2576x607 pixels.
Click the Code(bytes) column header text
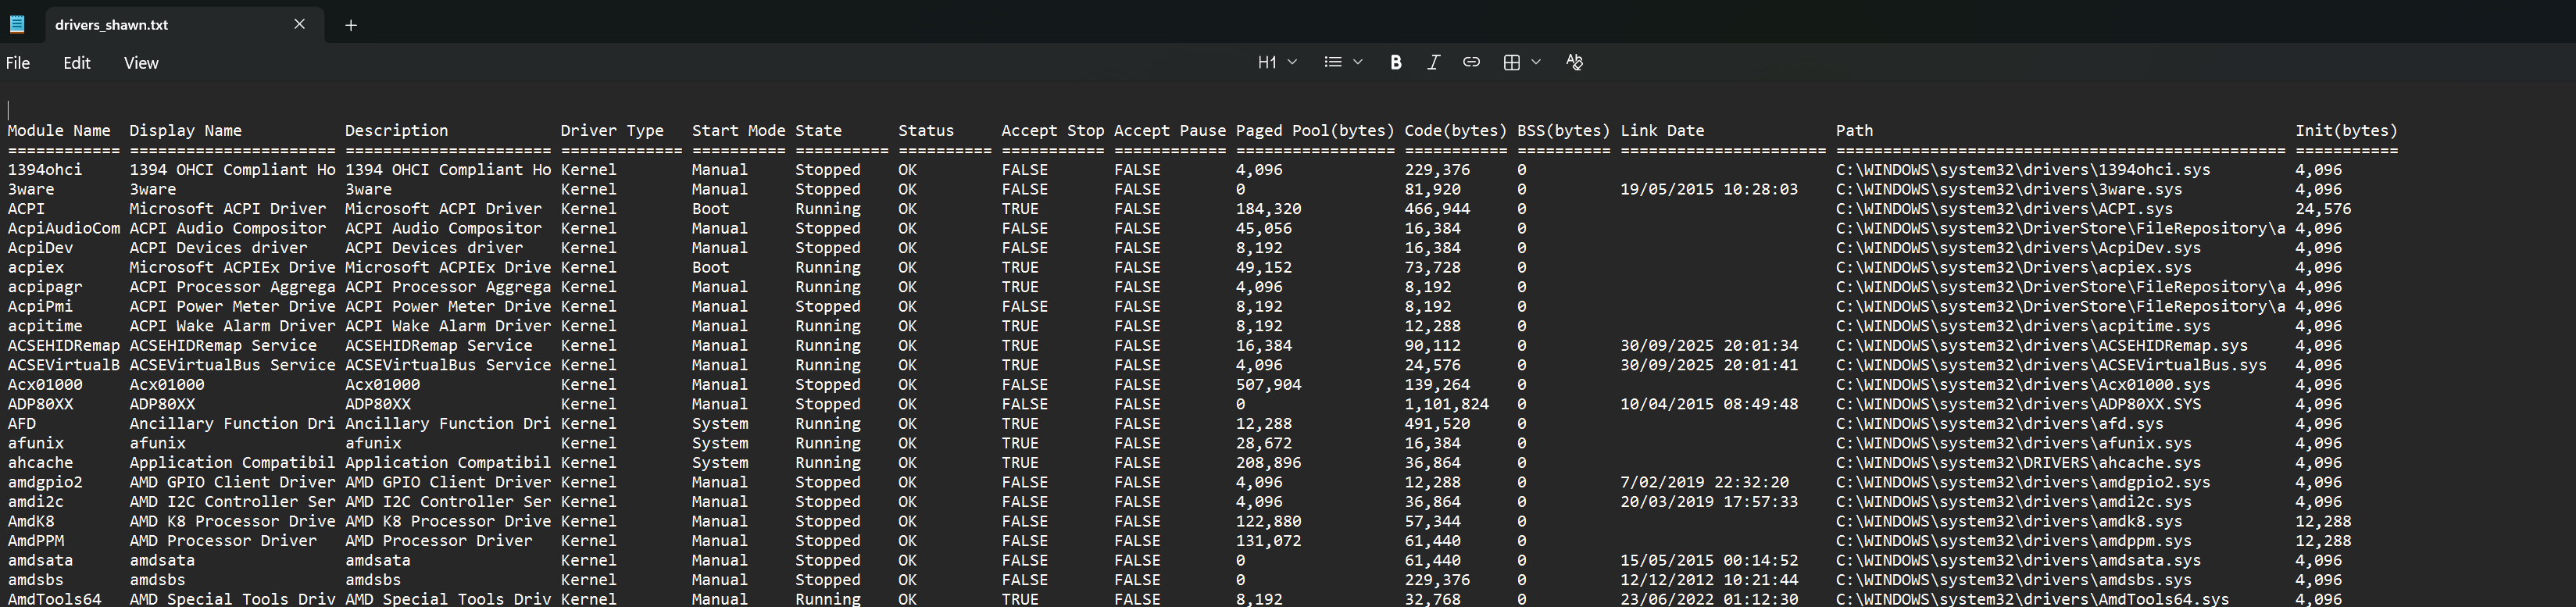click(1455, 131)
